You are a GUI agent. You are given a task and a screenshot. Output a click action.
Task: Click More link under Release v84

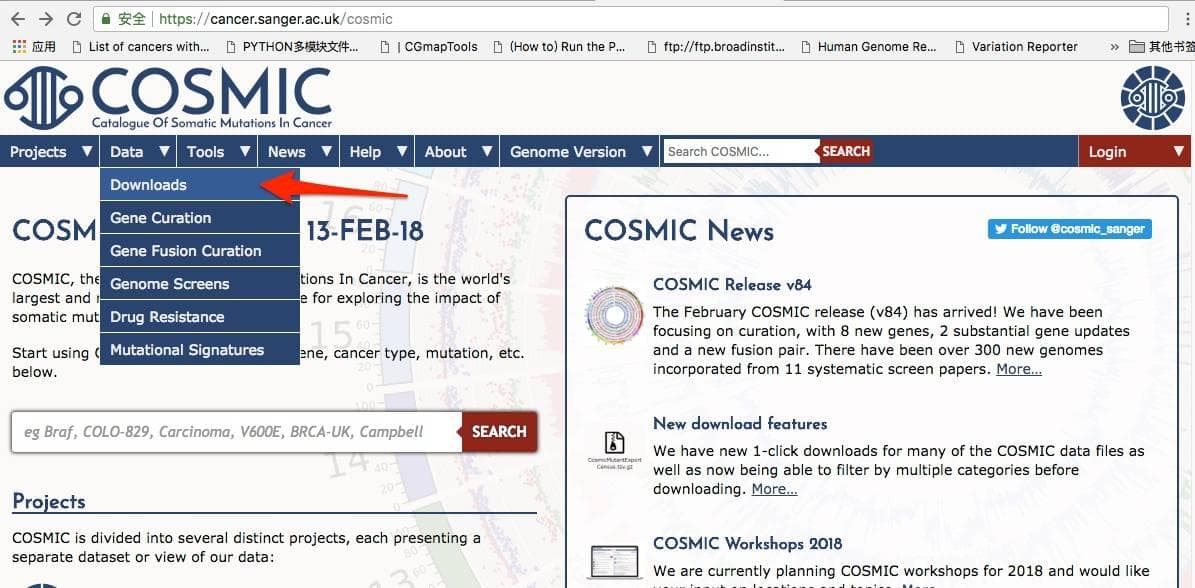point(1018,369)
